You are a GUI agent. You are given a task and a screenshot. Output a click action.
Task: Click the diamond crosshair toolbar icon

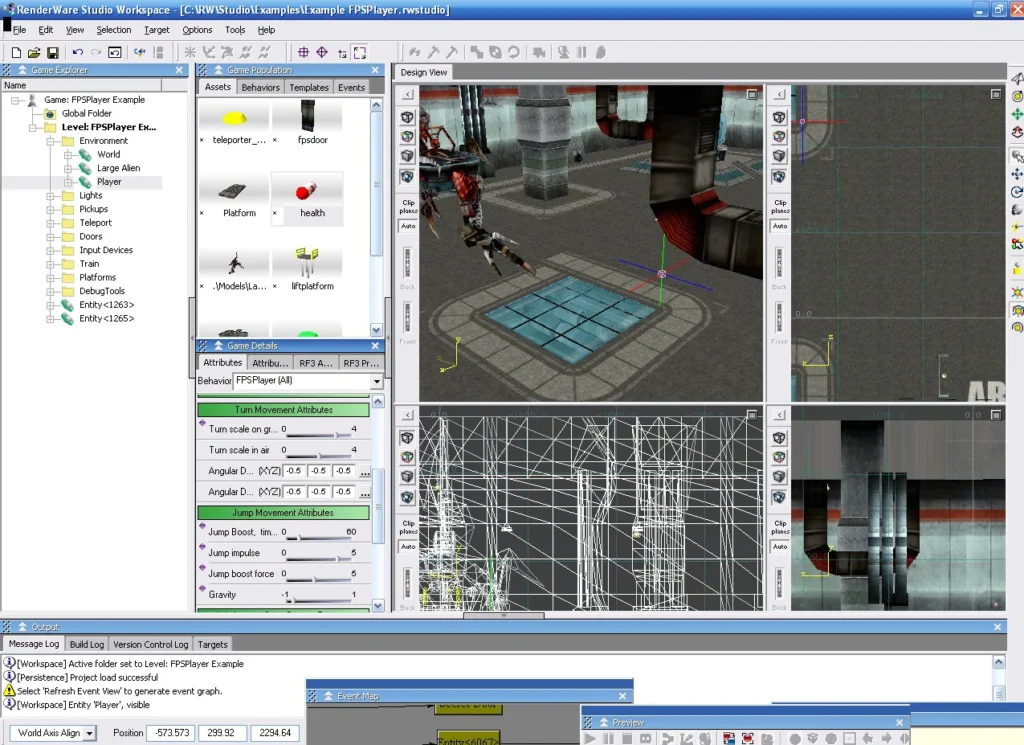(x=322, y=52)
